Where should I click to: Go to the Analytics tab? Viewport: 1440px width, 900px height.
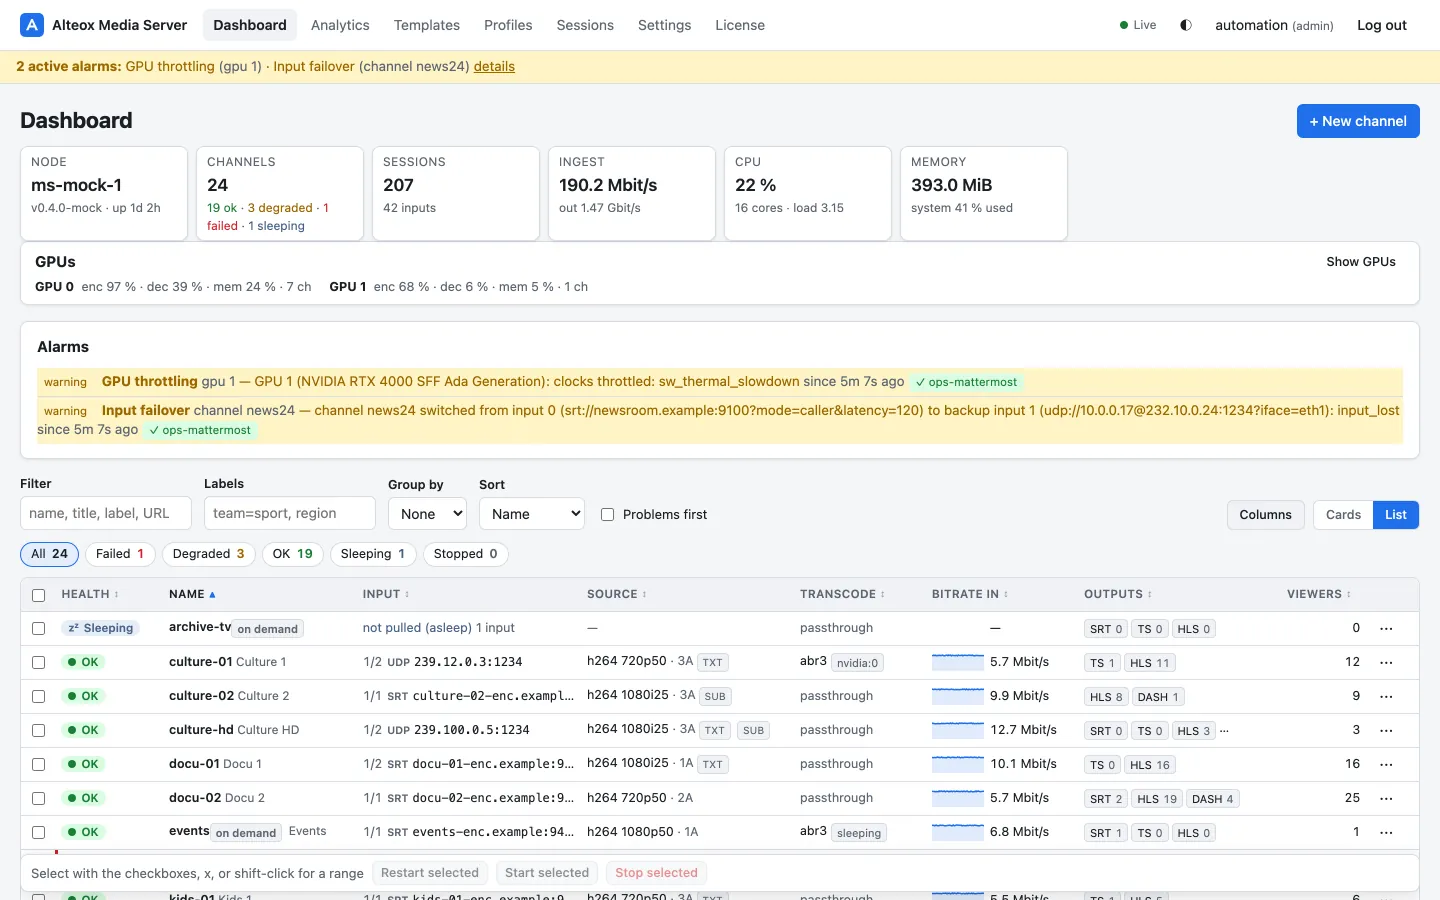pos(340,25)
